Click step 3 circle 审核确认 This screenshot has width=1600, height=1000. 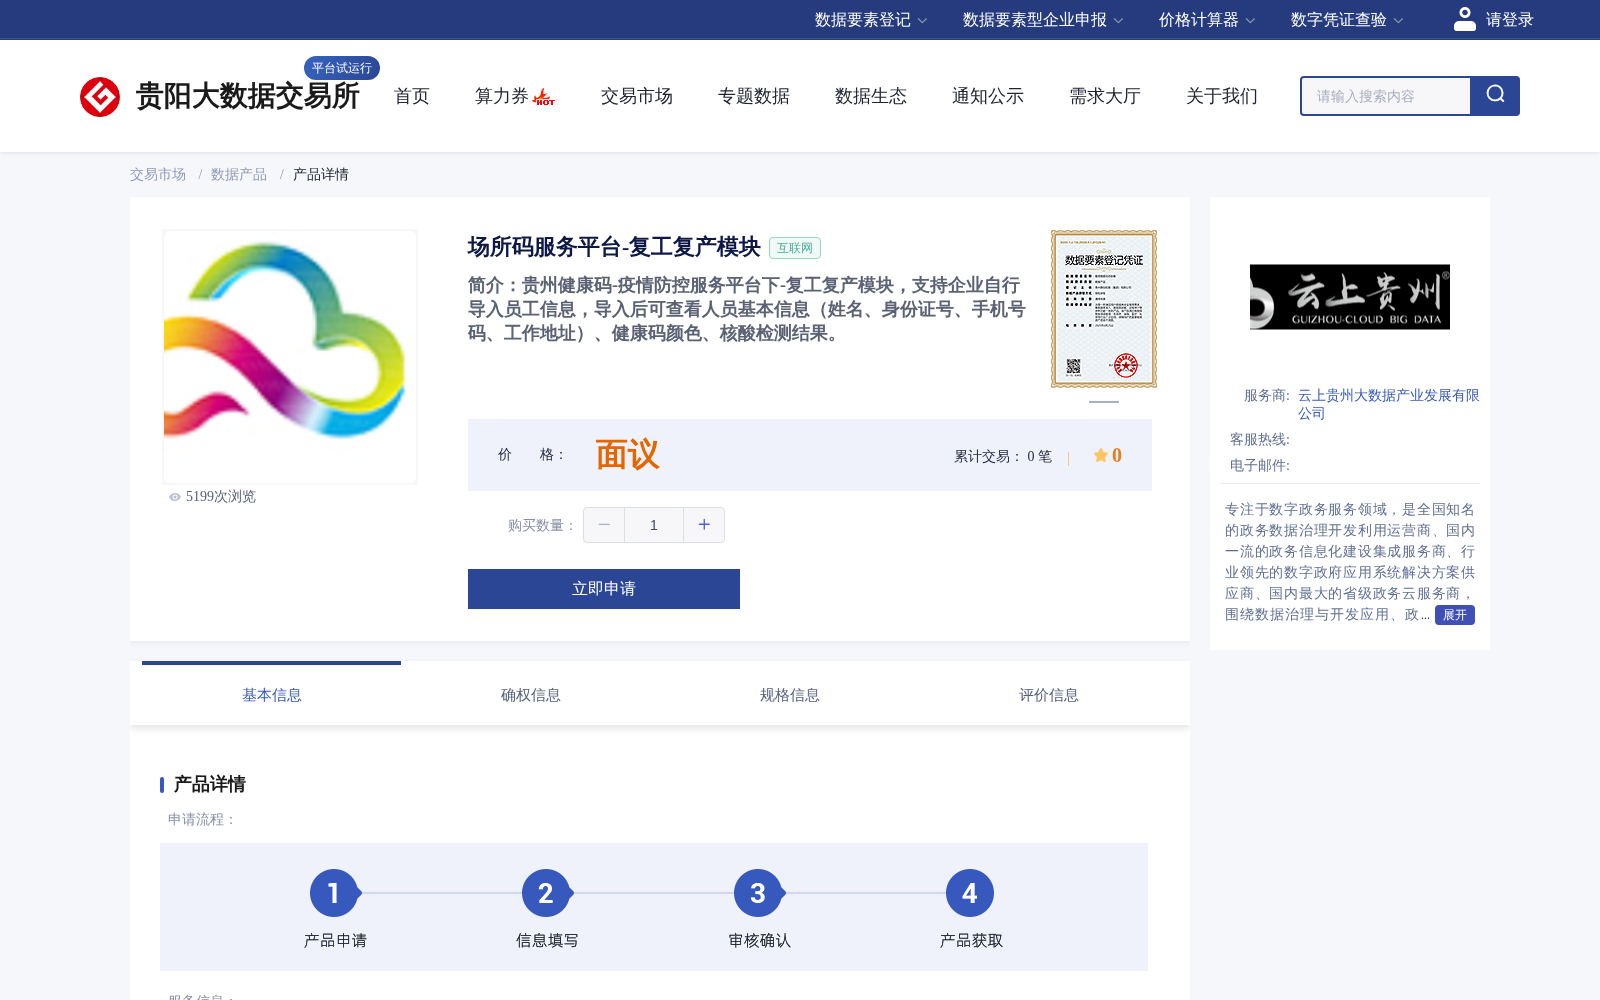coord(758,893)
